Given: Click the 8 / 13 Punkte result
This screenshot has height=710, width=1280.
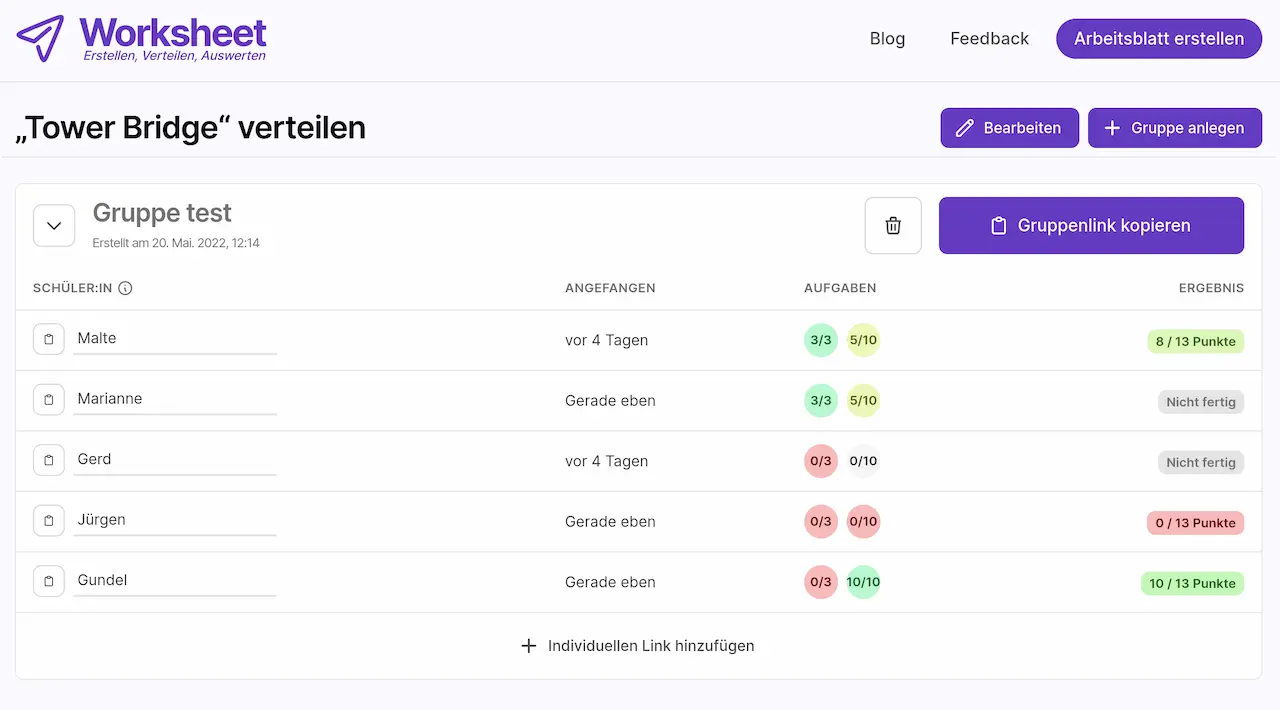Looking at the screenshot, I should pos(1195,342).
